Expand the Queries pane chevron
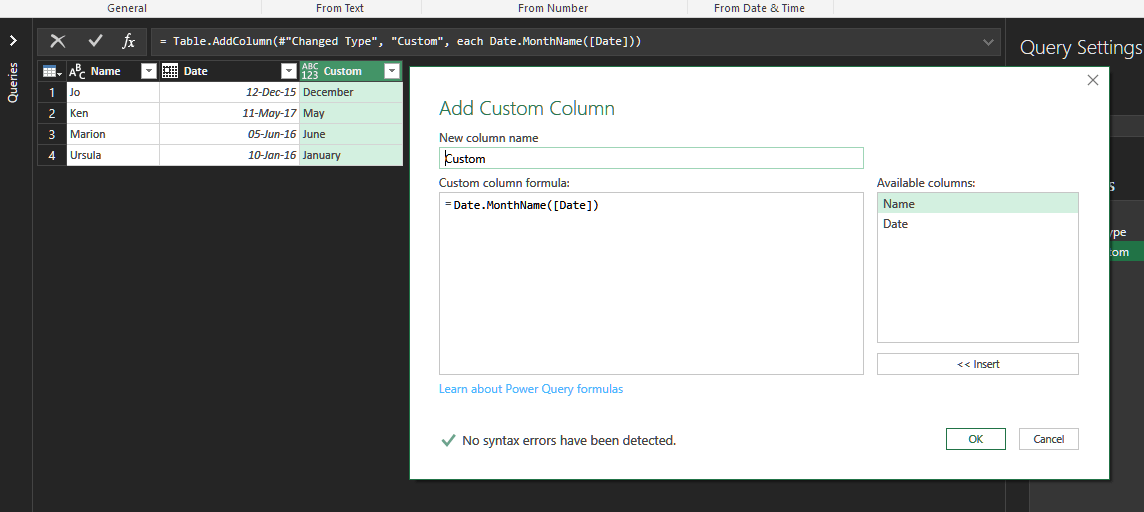 click(x=12, y=41)
